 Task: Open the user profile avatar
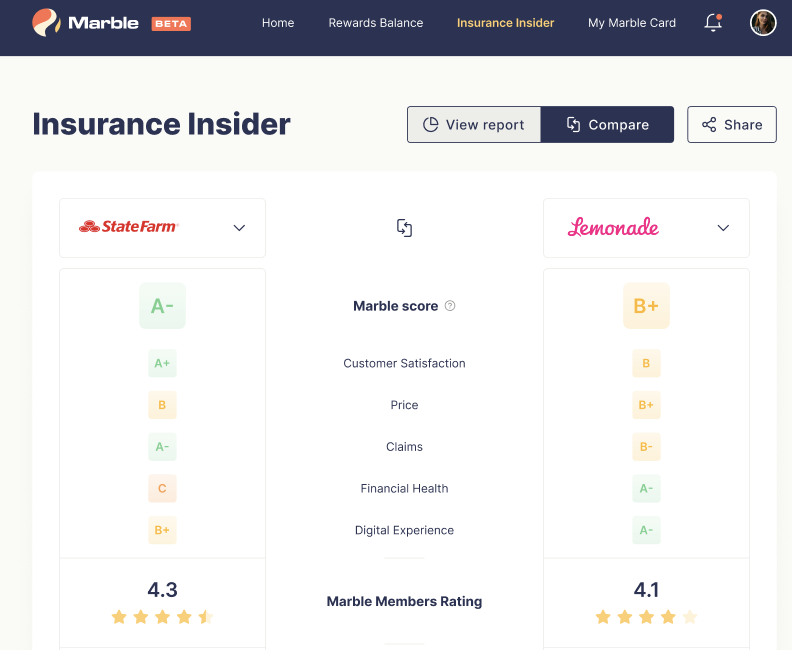763,23
